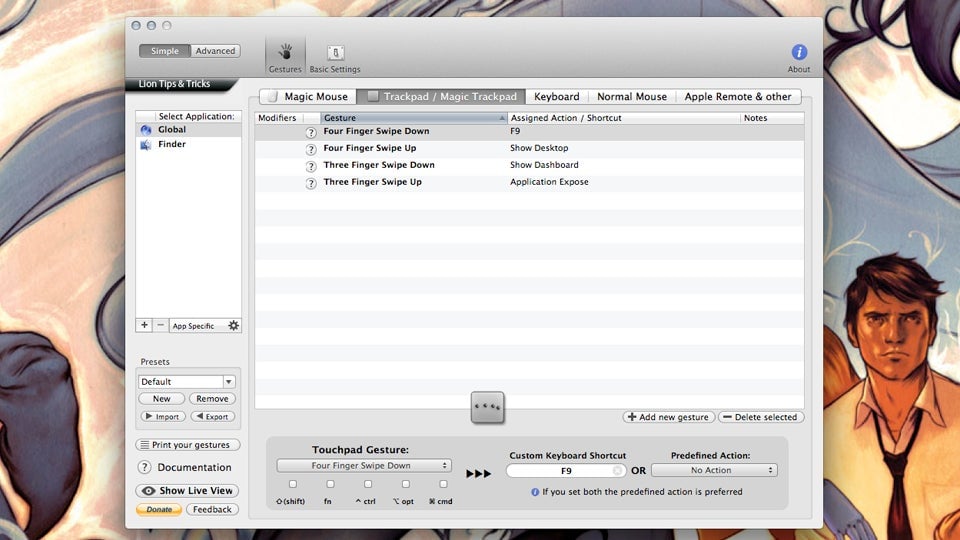
Task: Switch to the Keyboard tab
Action: (x=556, y=97)
